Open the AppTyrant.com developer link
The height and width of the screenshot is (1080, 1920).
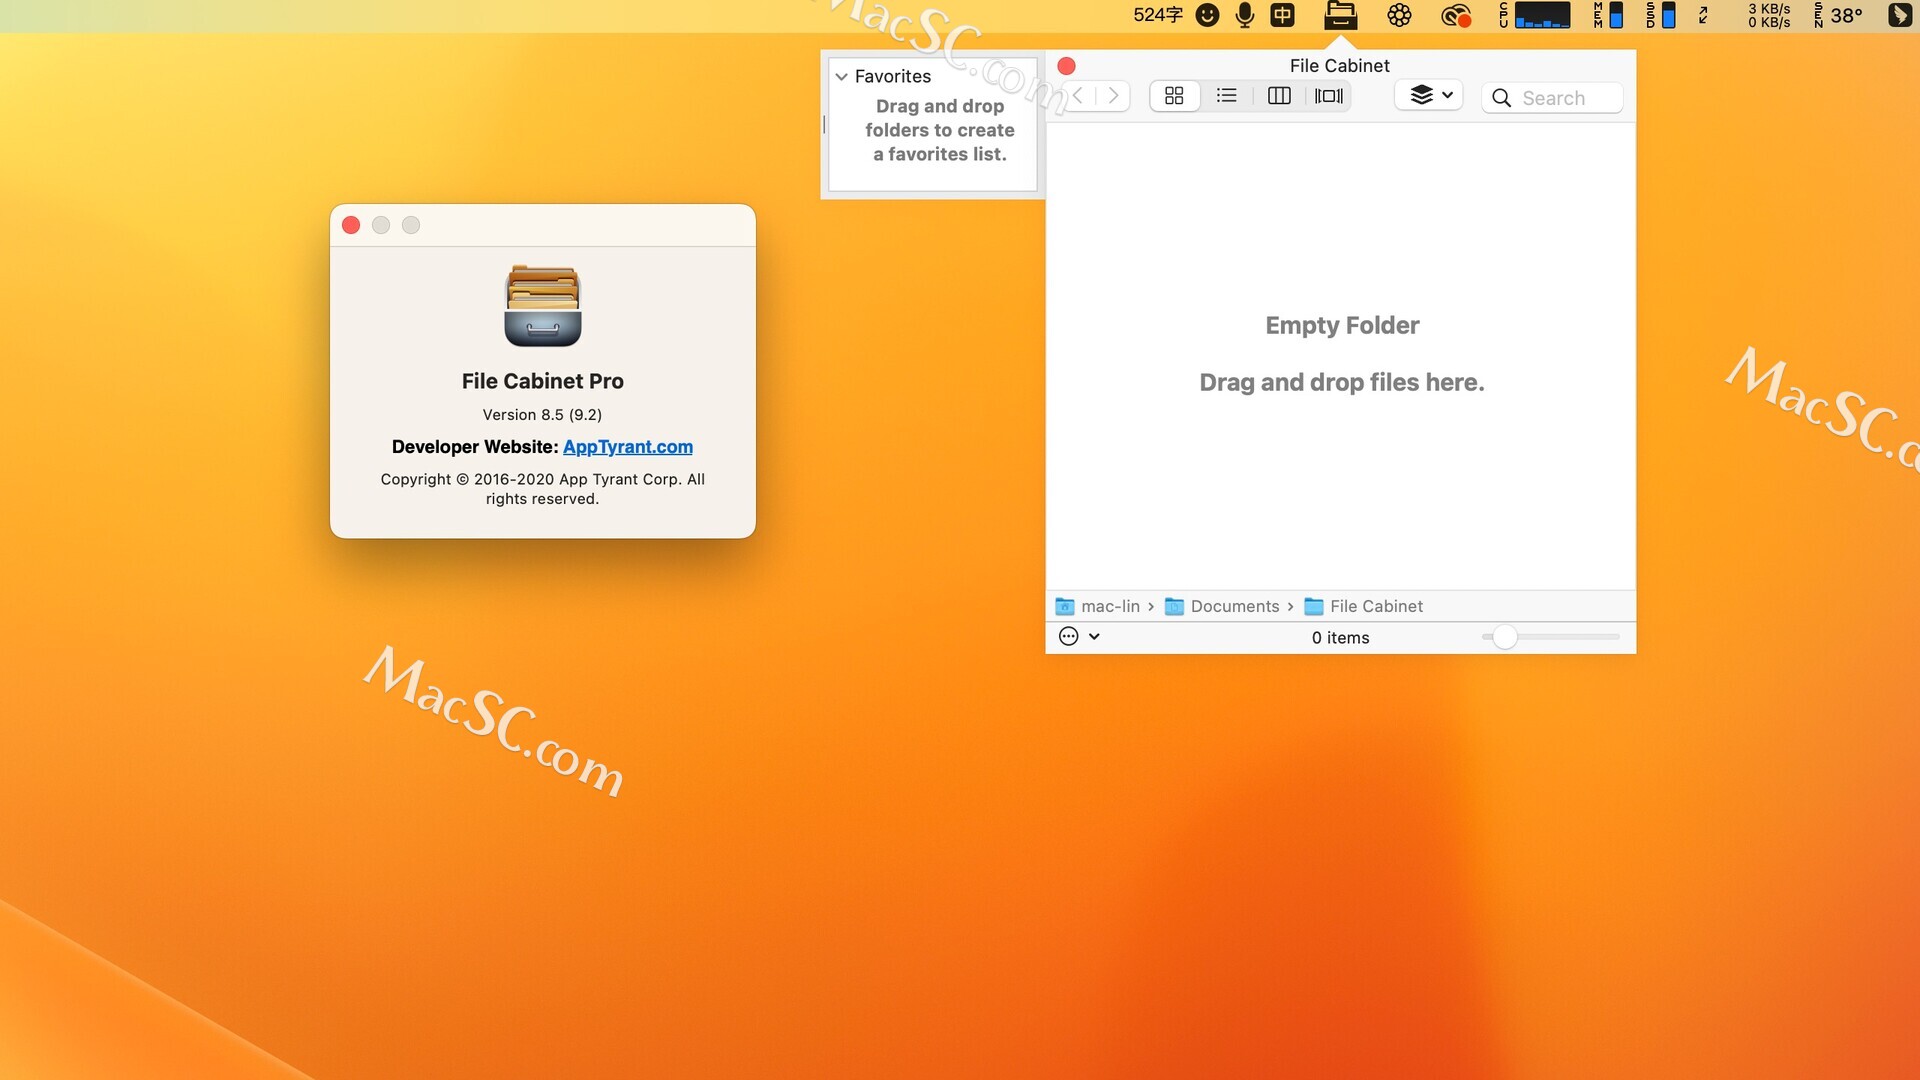[628, 447]
